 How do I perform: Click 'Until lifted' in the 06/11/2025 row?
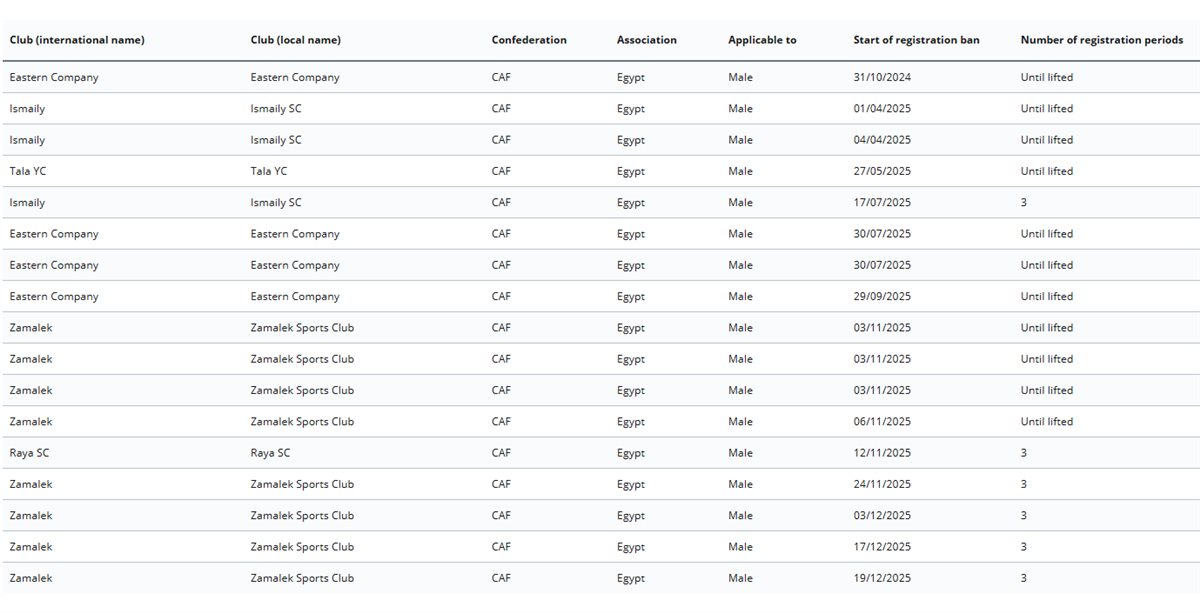[x=1047, y=421]
